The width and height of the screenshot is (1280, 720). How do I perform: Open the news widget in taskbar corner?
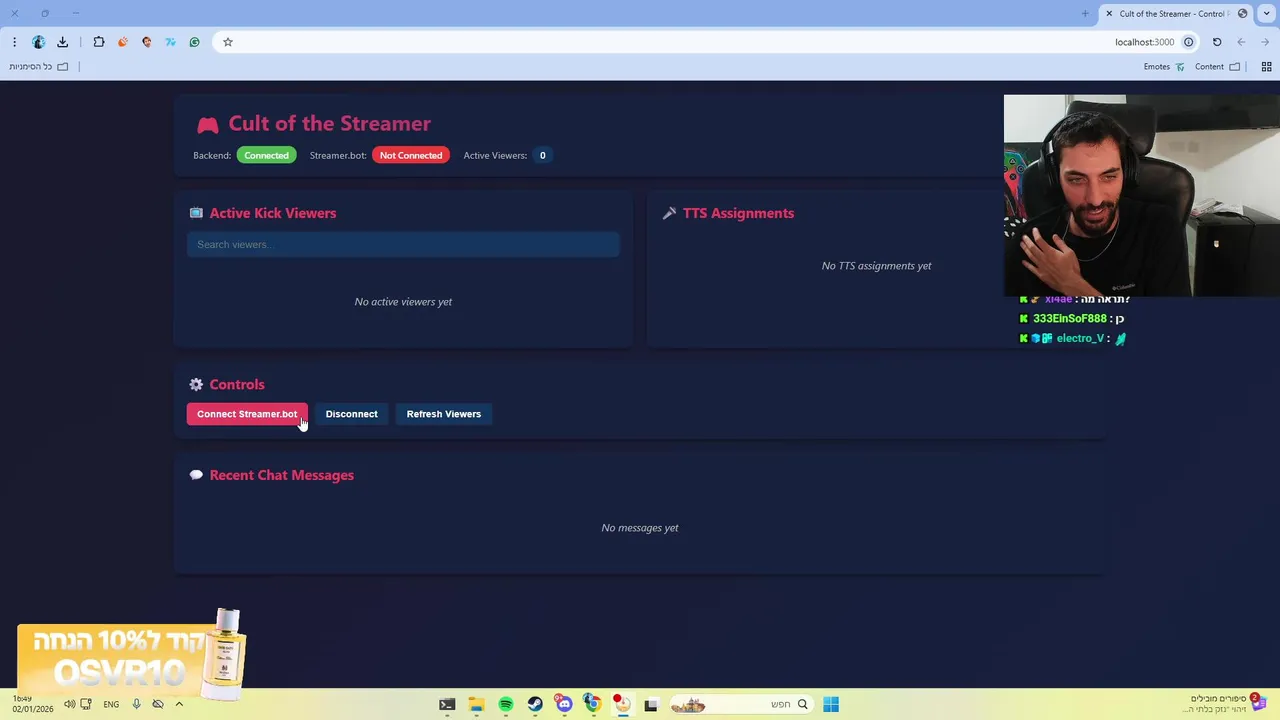pyautogui.click(x=1225, y=704)
